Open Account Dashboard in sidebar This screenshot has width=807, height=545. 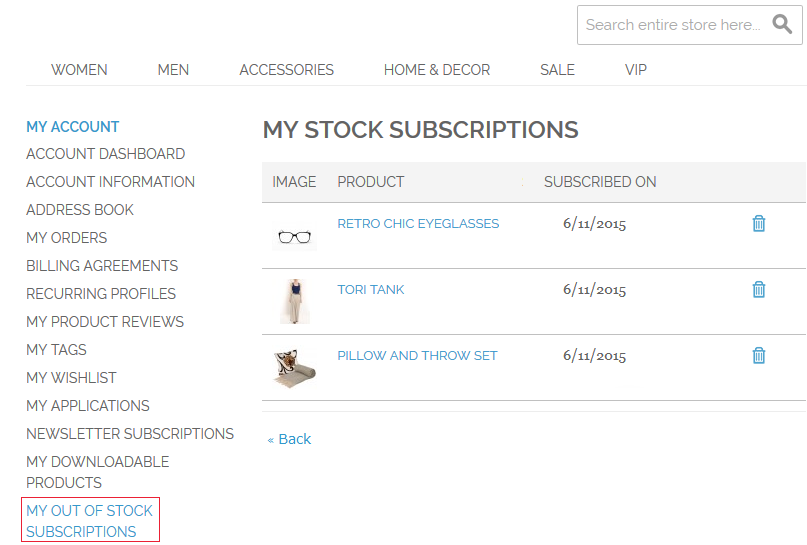(105, 154)
